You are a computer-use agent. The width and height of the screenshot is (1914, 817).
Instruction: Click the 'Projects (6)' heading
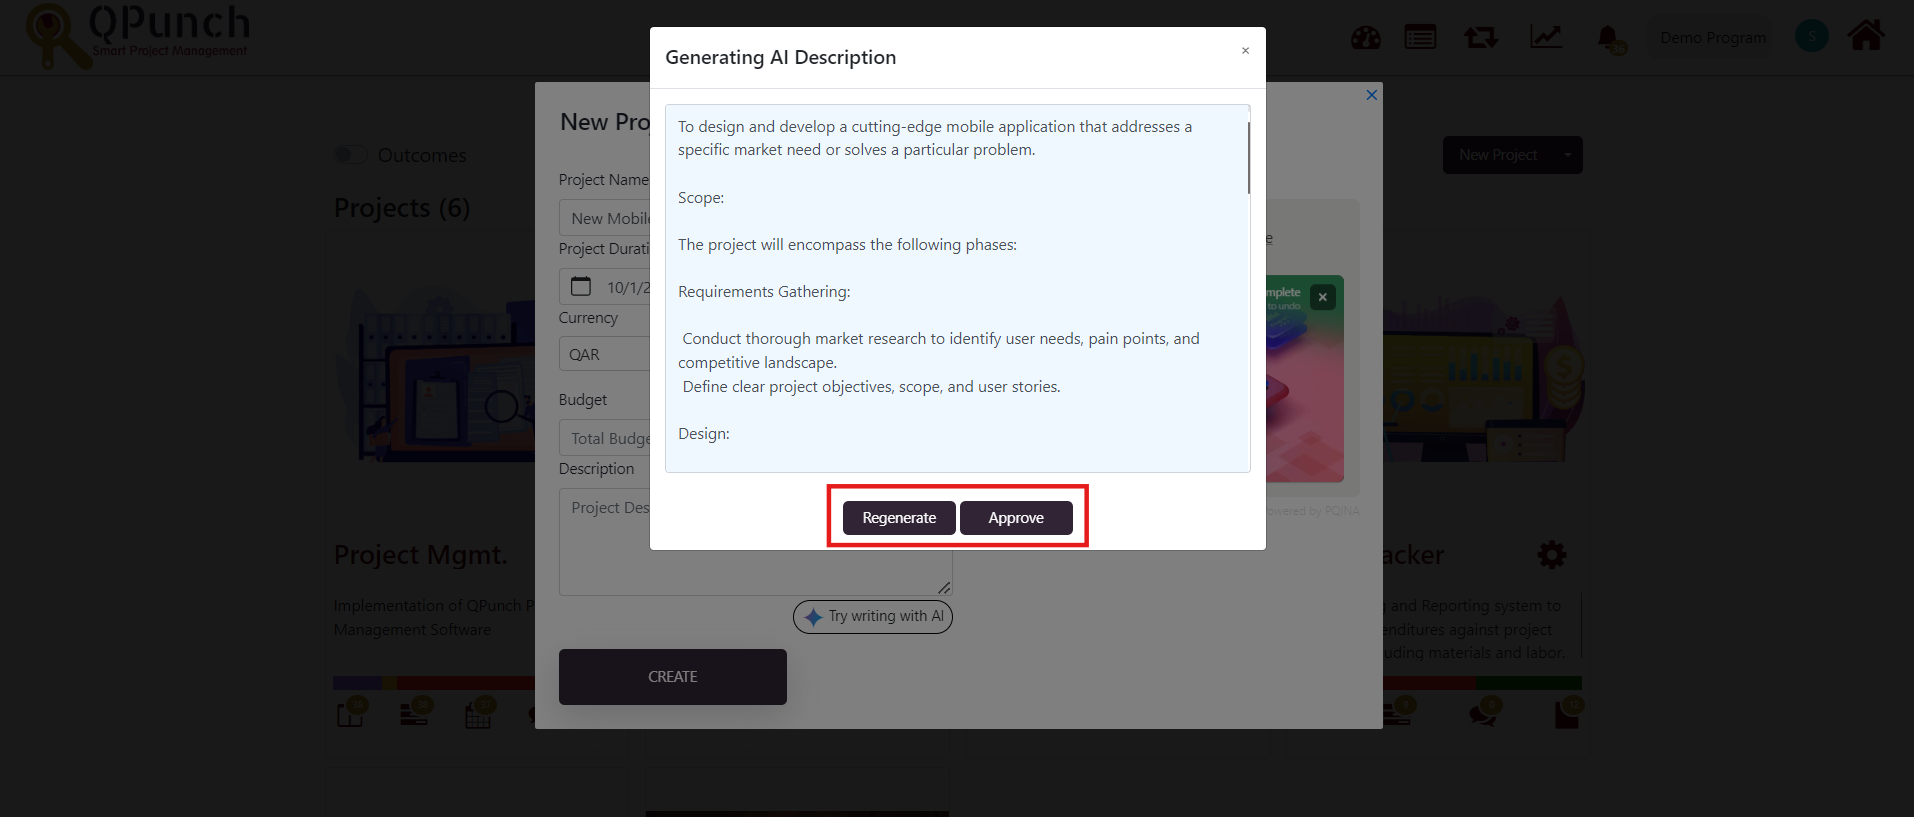(x=402, y=208)
